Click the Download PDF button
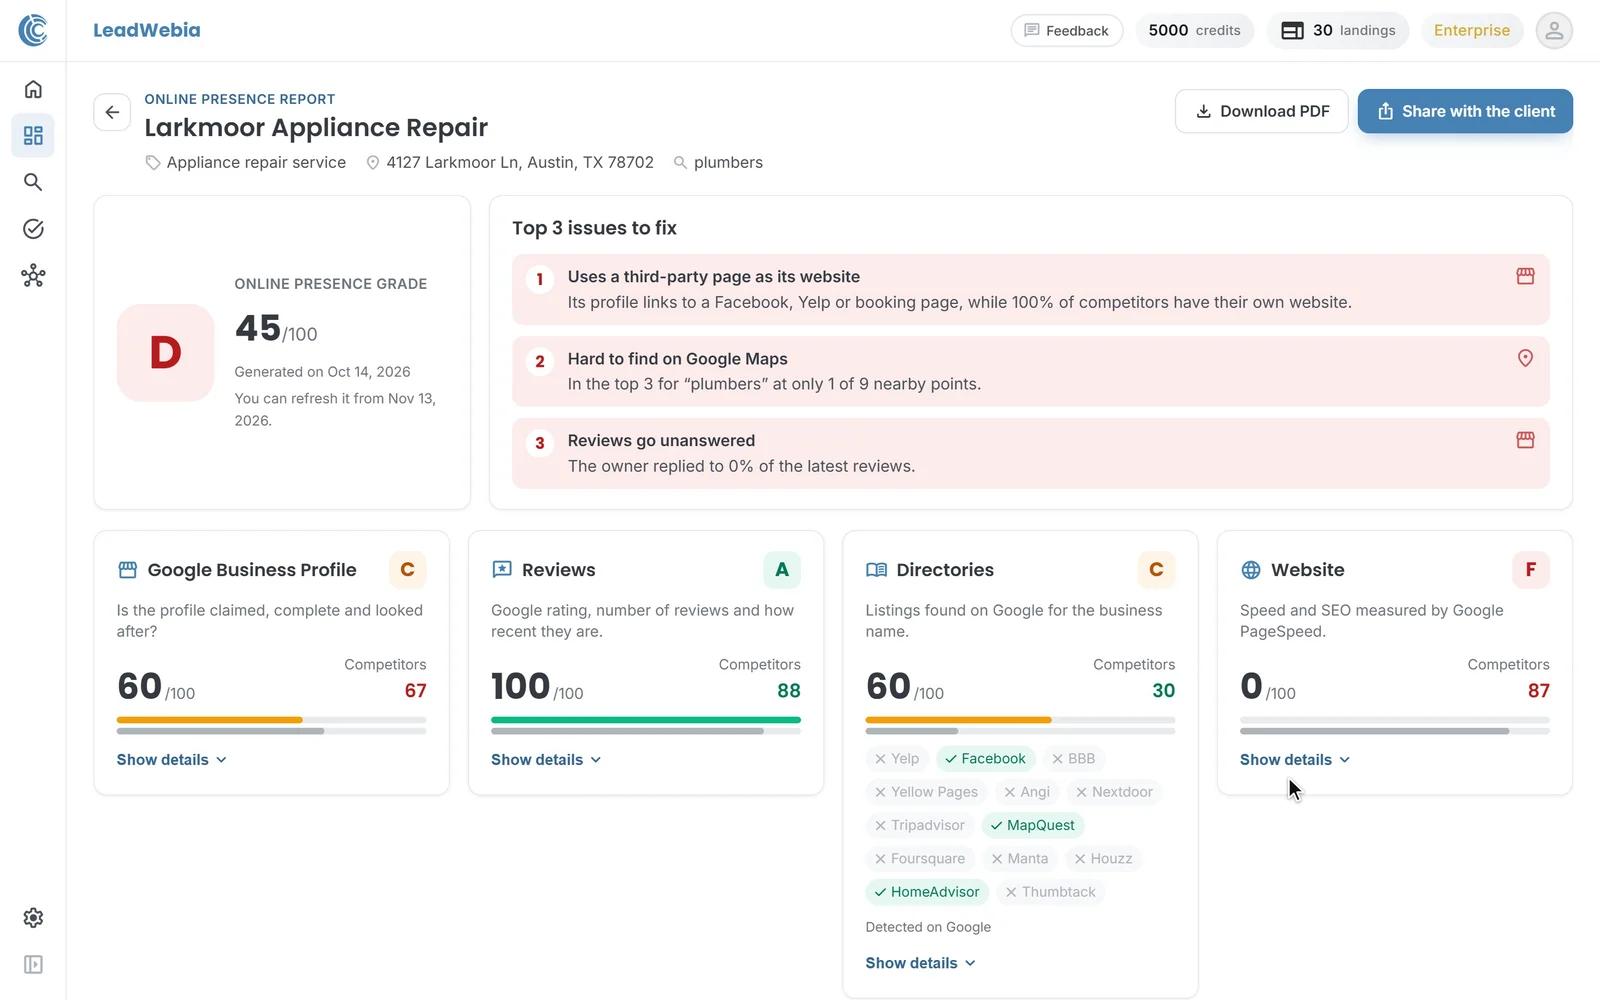The image size is (1600, 1000). point(1262,111)
